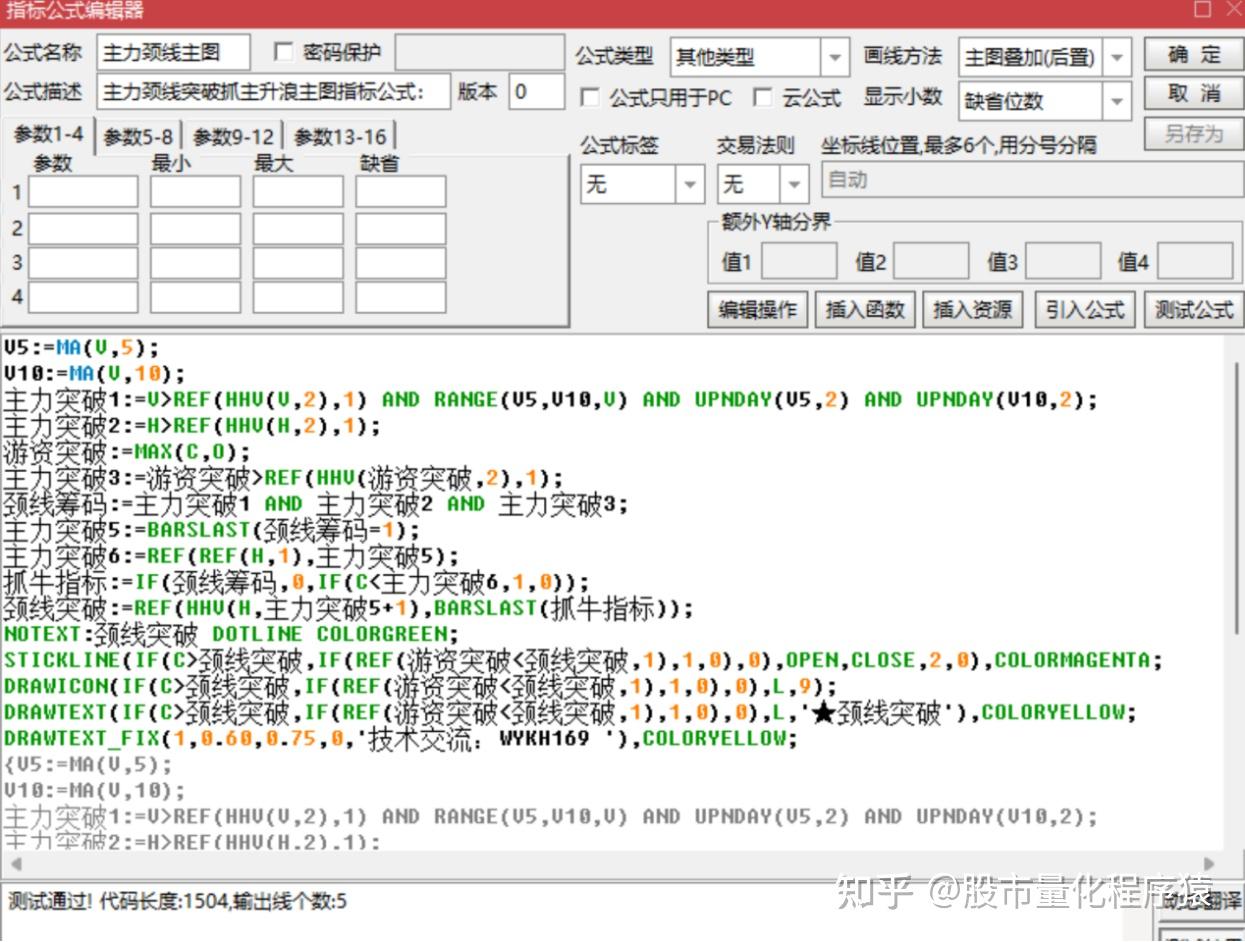Viewport: 1245px width, 942px height.
Task: Switch to the 参数9-12 tab
Action: 233,137
